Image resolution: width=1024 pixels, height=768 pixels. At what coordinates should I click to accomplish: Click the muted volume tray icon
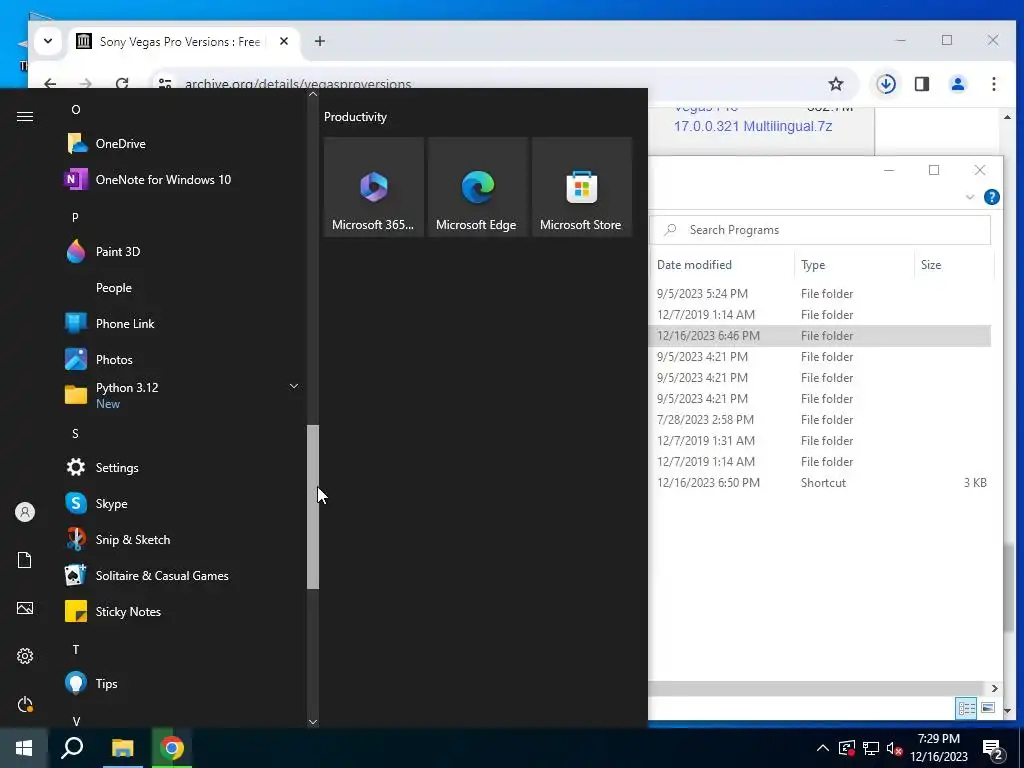coord(894,748)
